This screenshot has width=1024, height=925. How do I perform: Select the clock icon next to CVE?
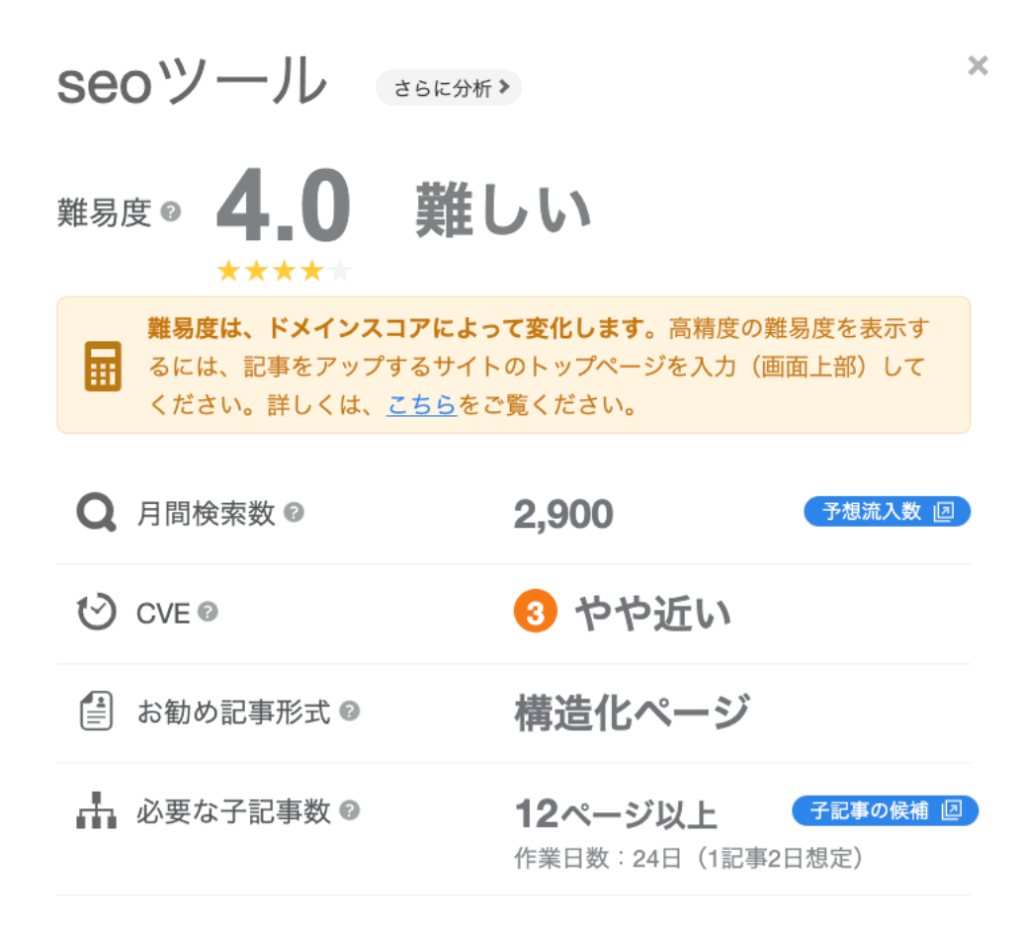96,612
